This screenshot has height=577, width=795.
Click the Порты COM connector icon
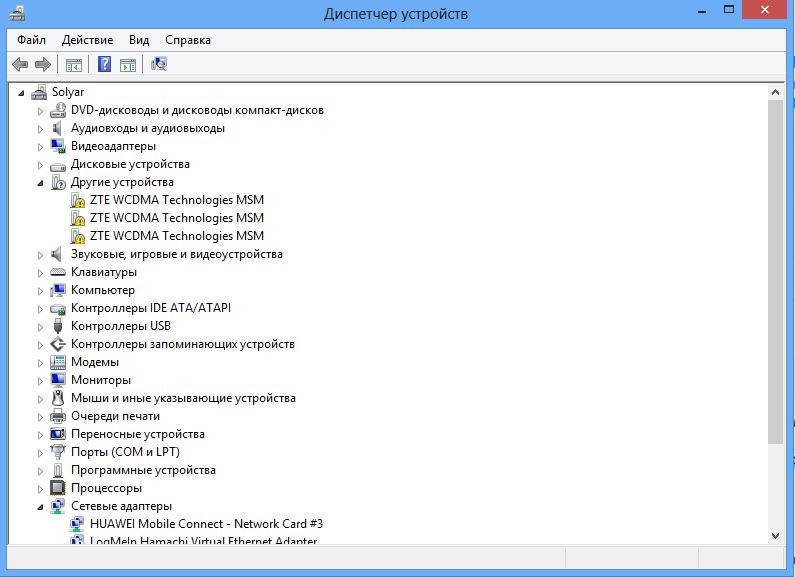(x=58, y=452)
